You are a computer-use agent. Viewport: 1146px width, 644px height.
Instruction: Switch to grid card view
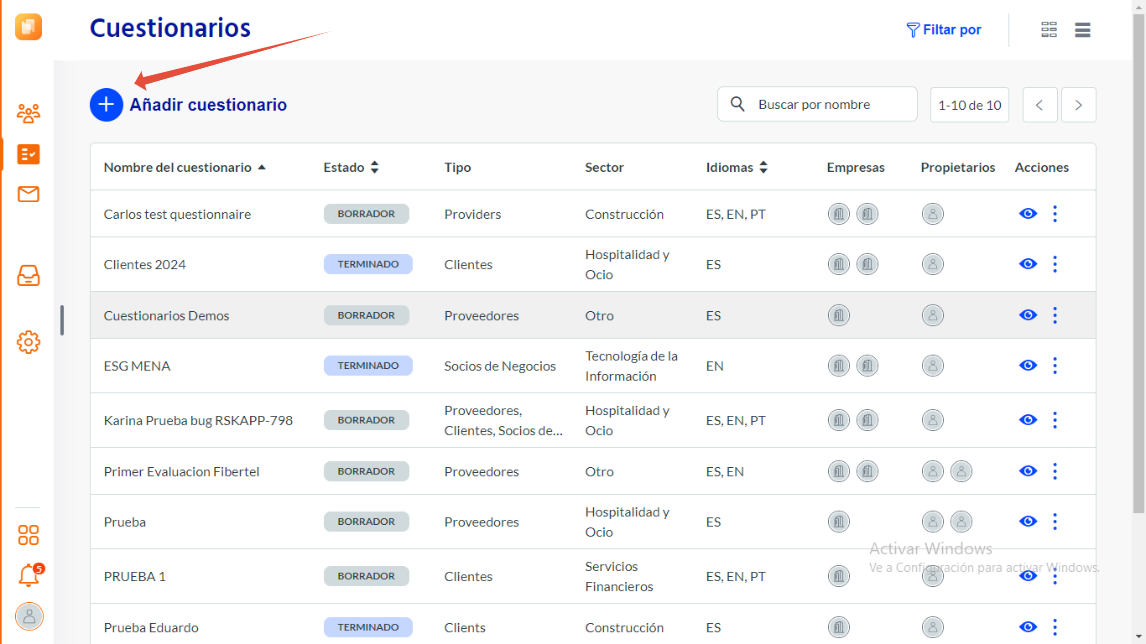(1049, 29)
